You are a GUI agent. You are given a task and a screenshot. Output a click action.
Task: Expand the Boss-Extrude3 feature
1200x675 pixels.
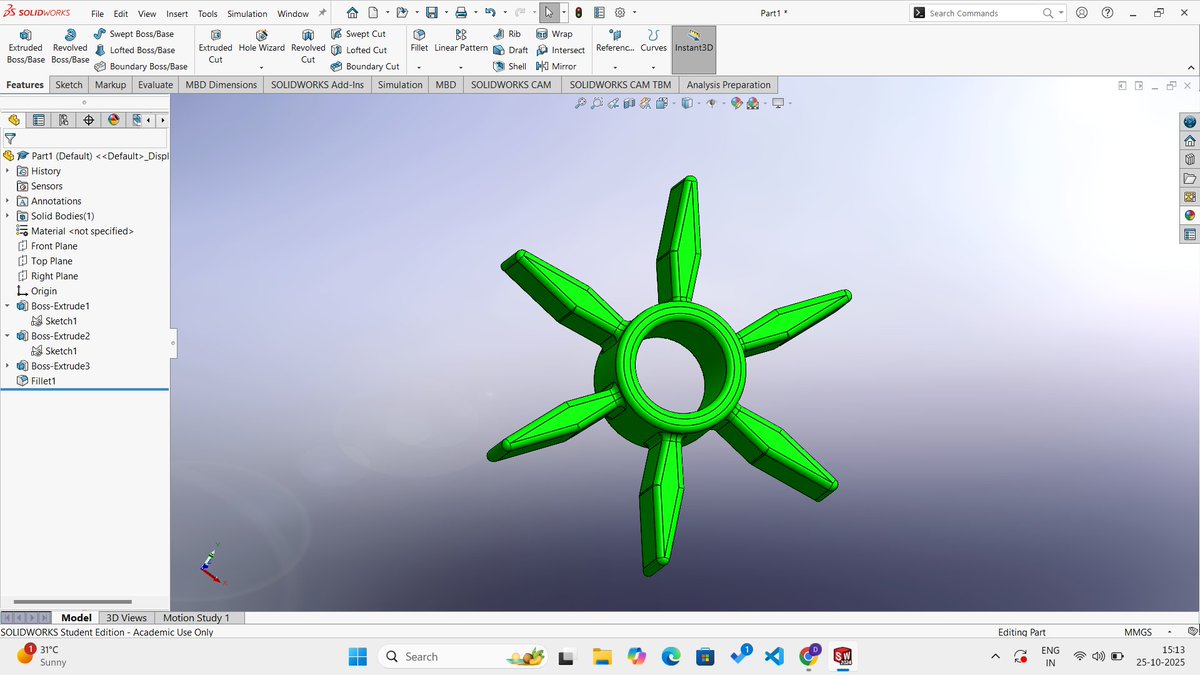pos(8,366)
